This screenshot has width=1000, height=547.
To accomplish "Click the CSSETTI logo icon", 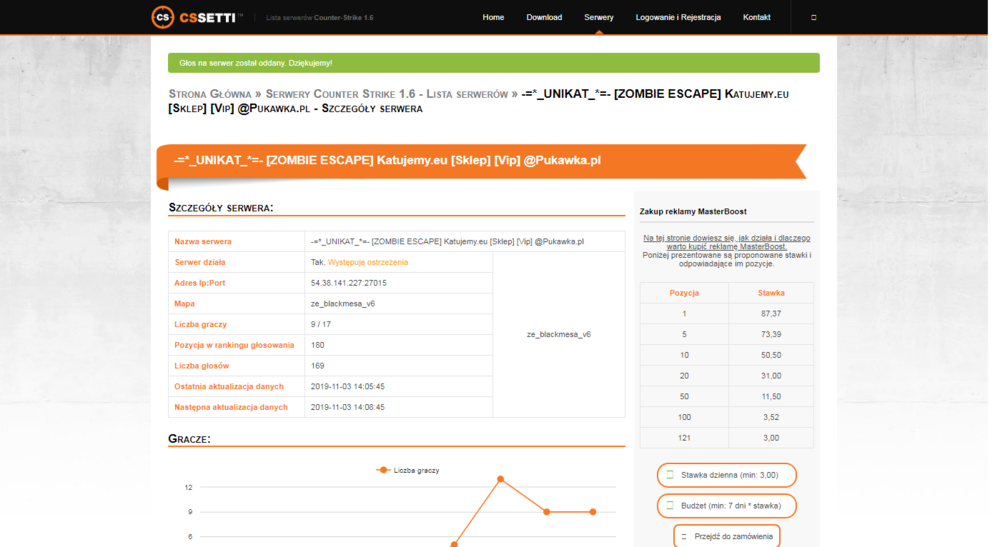I will tap(163, 17).
